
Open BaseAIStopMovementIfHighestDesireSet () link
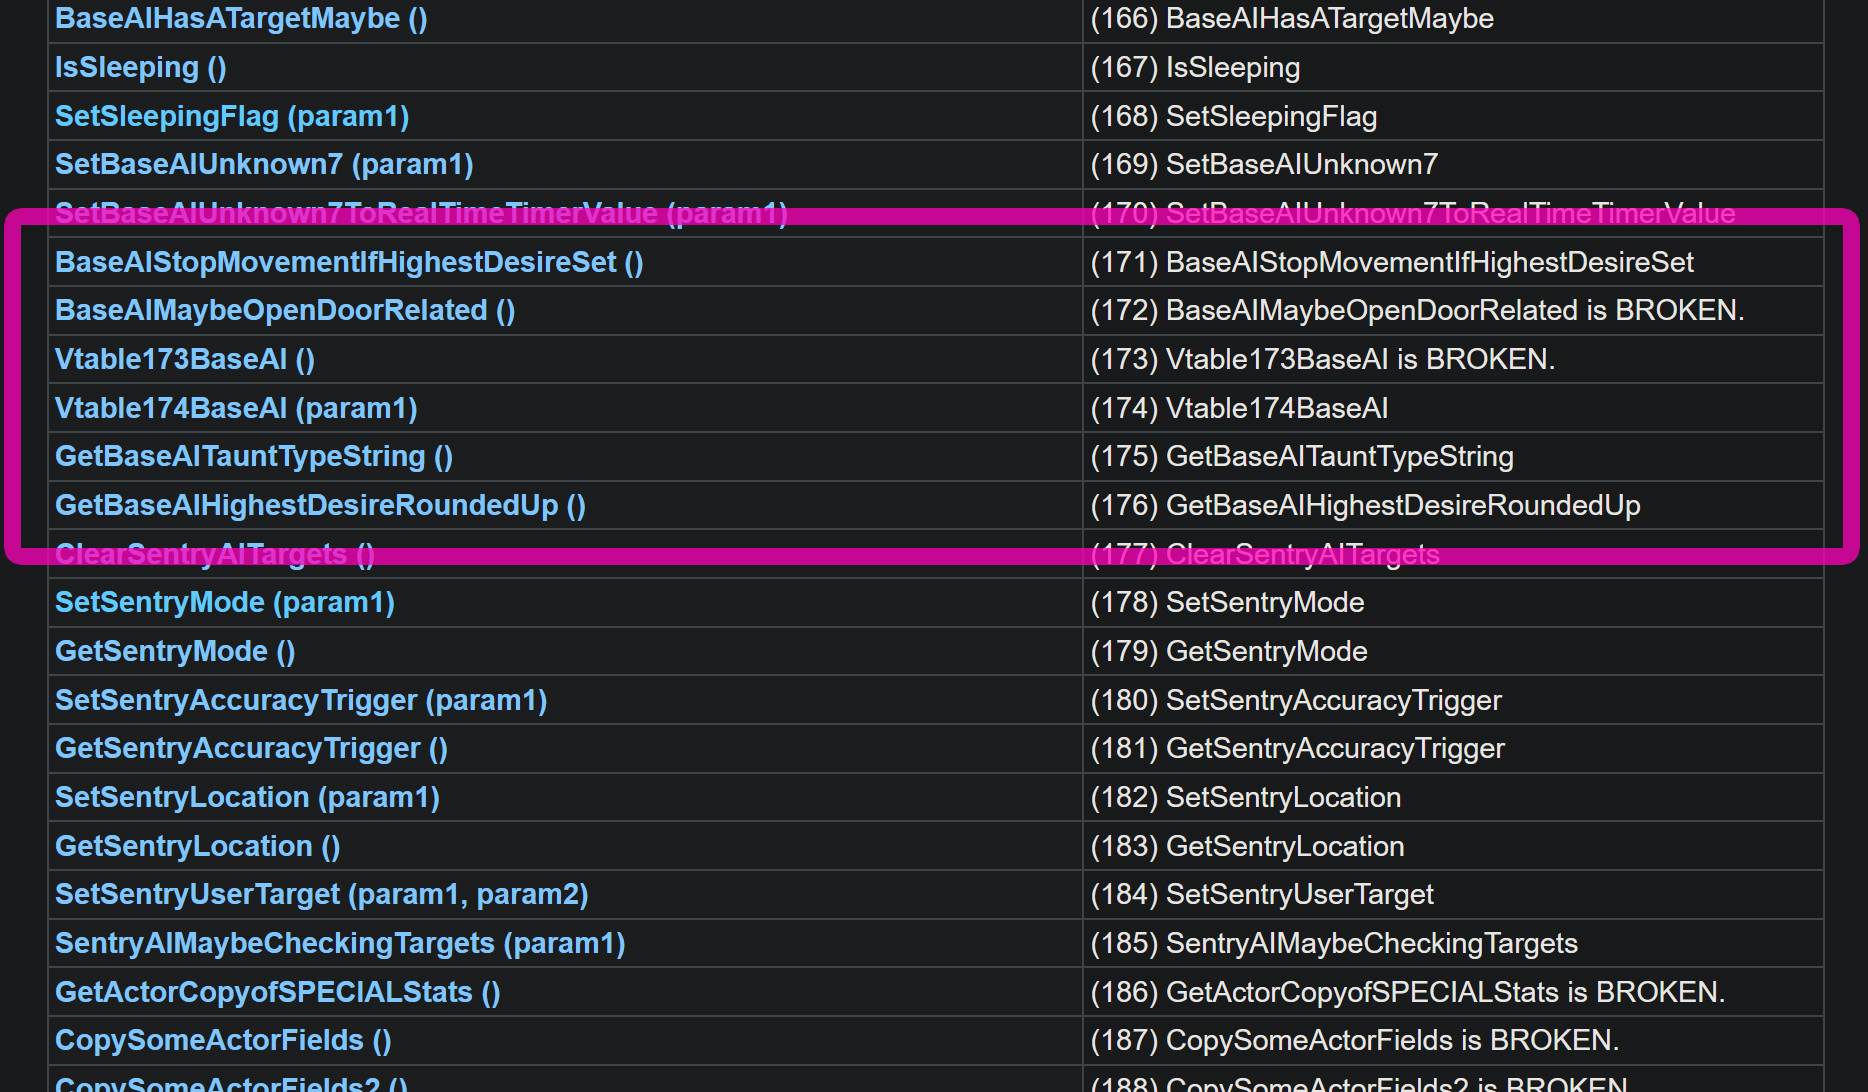pyautogui.click(x=349, y=262)
